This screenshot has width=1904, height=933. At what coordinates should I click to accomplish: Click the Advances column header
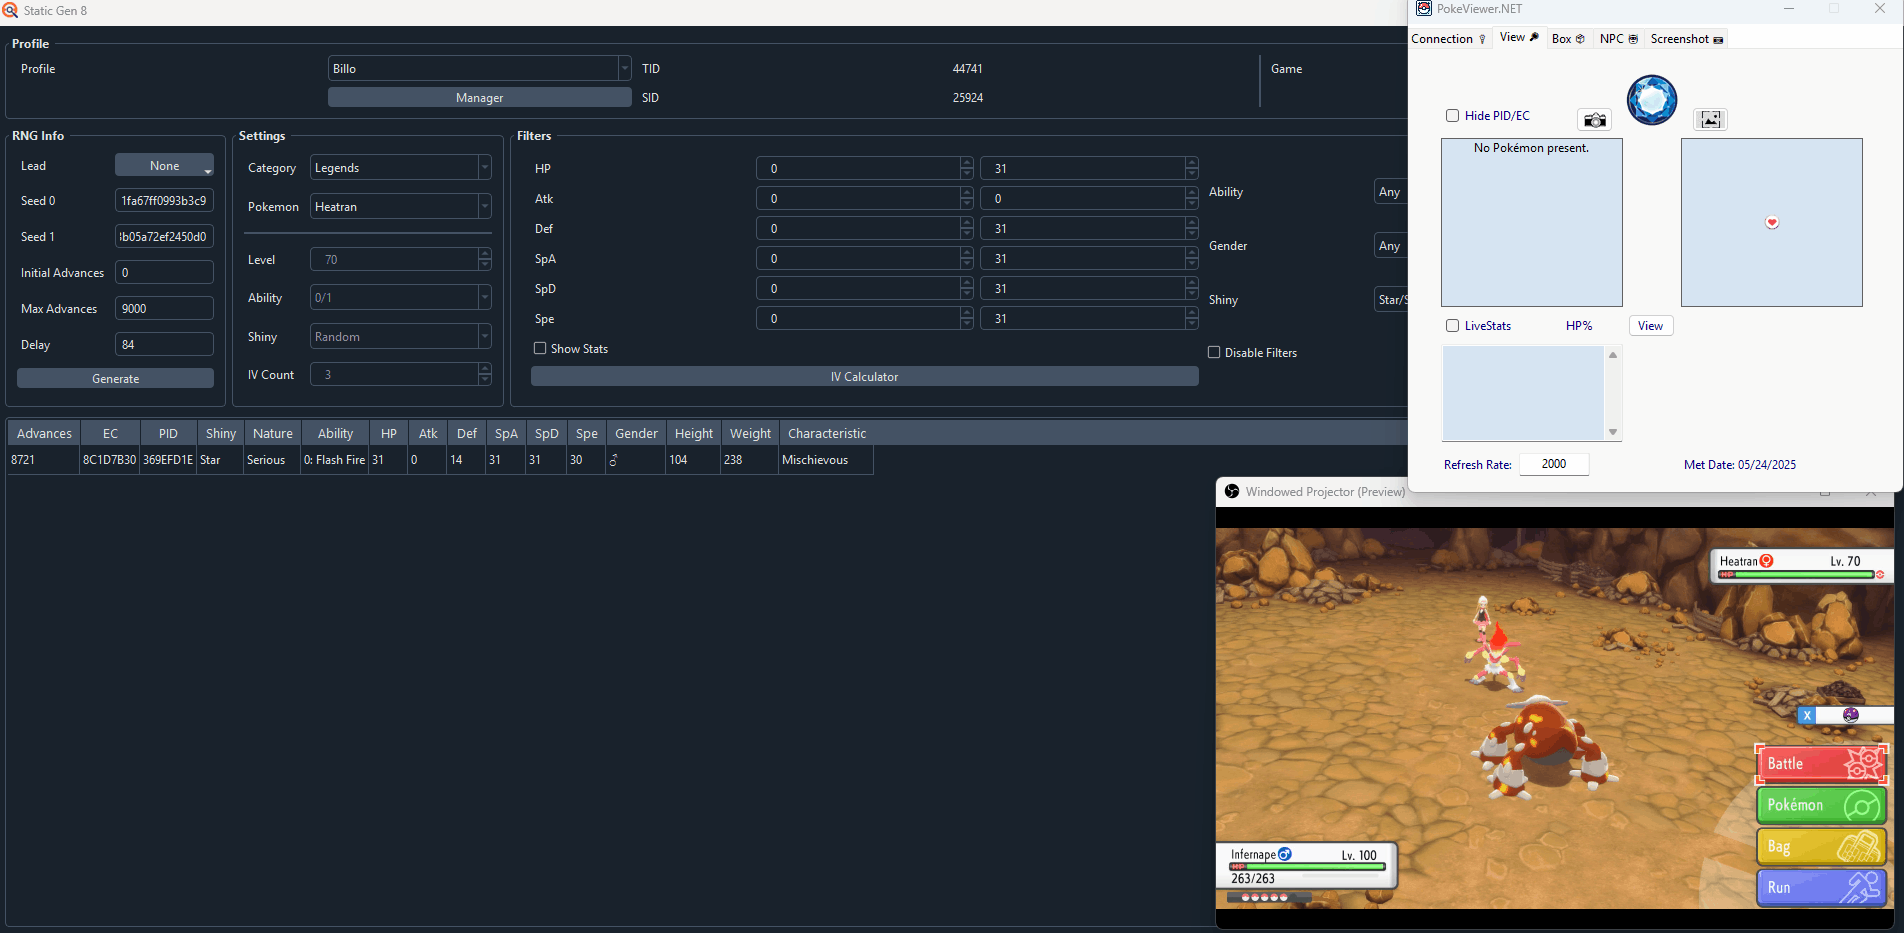pos(44,434)
